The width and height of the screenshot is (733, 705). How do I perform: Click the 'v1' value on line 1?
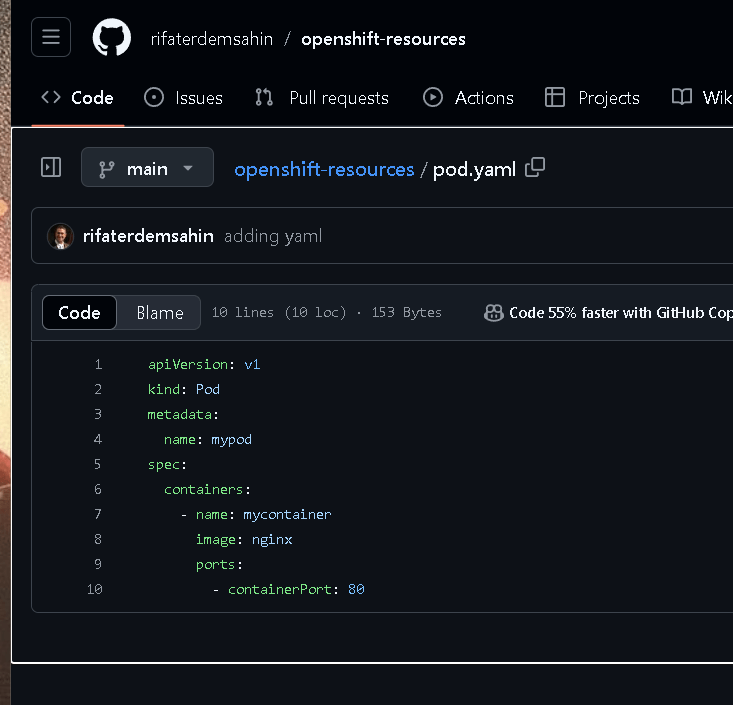point(252,364)
